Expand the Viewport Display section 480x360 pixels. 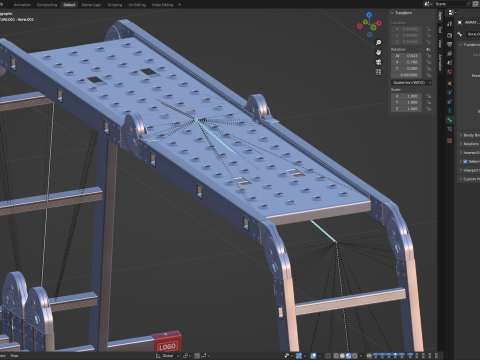pyautogui.click(x=469, y=170)
